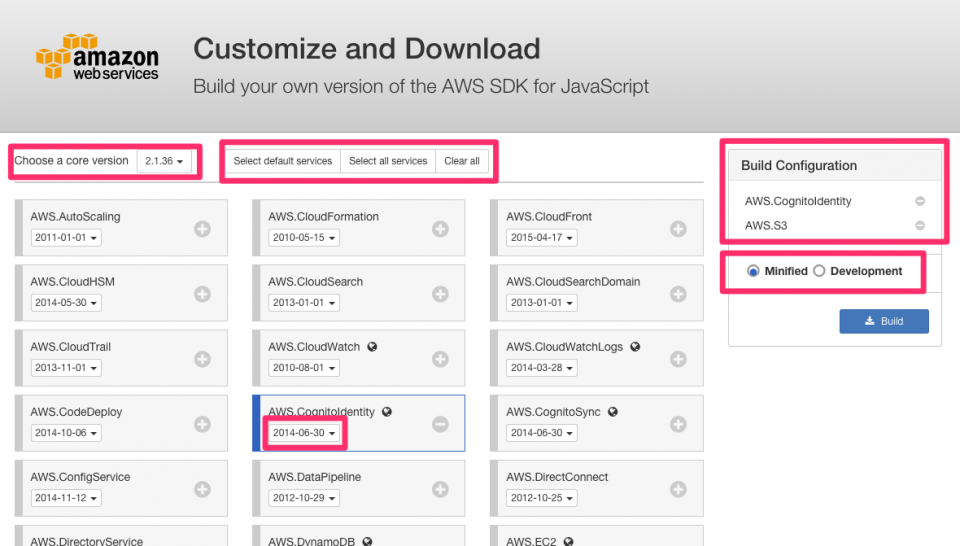The height and width of the screenshot is (546, 960).
Task: Click the blue Build button
Action: (884, 321)
